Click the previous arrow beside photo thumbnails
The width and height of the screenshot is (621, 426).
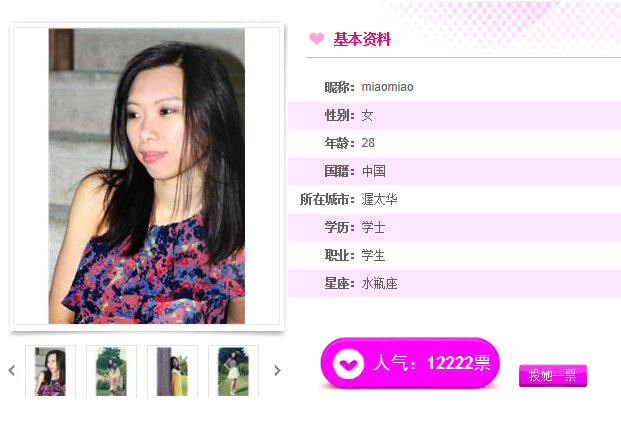click(x=11, y=371)
